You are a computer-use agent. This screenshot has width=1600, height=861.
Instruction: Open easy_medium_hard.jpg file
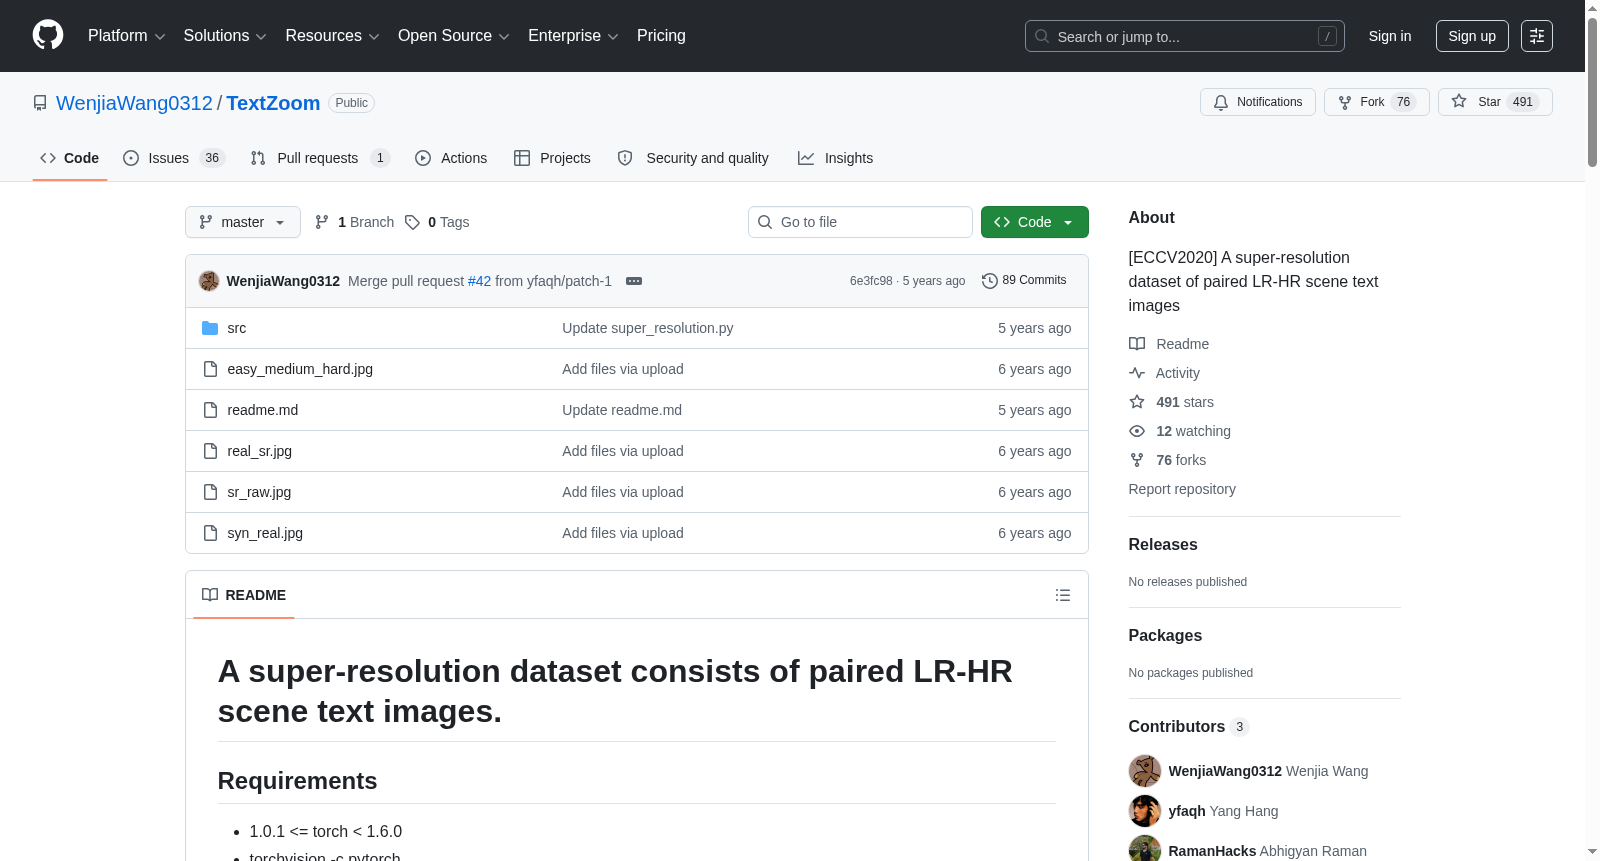[300, 369]
